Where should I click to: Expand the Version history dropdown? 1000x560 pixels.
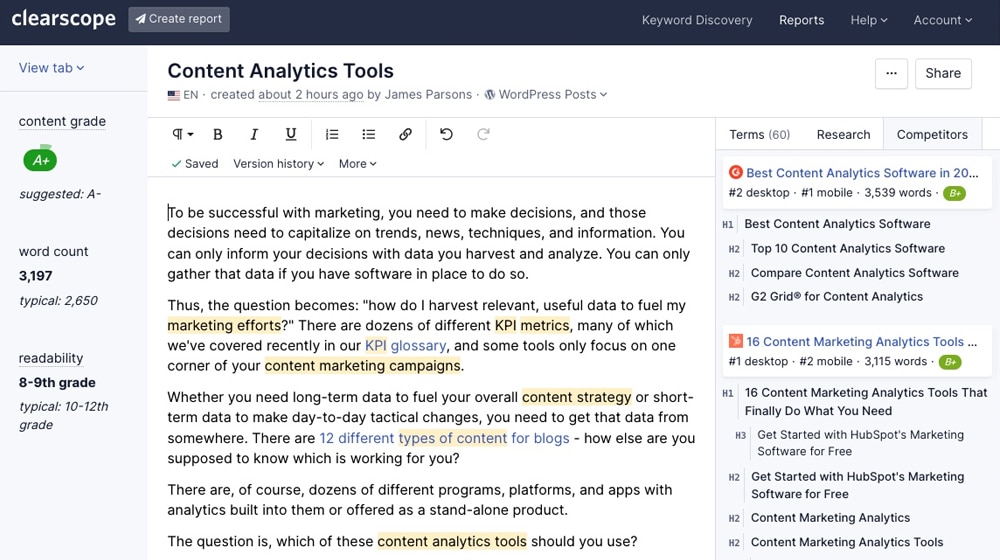[278, 164]
